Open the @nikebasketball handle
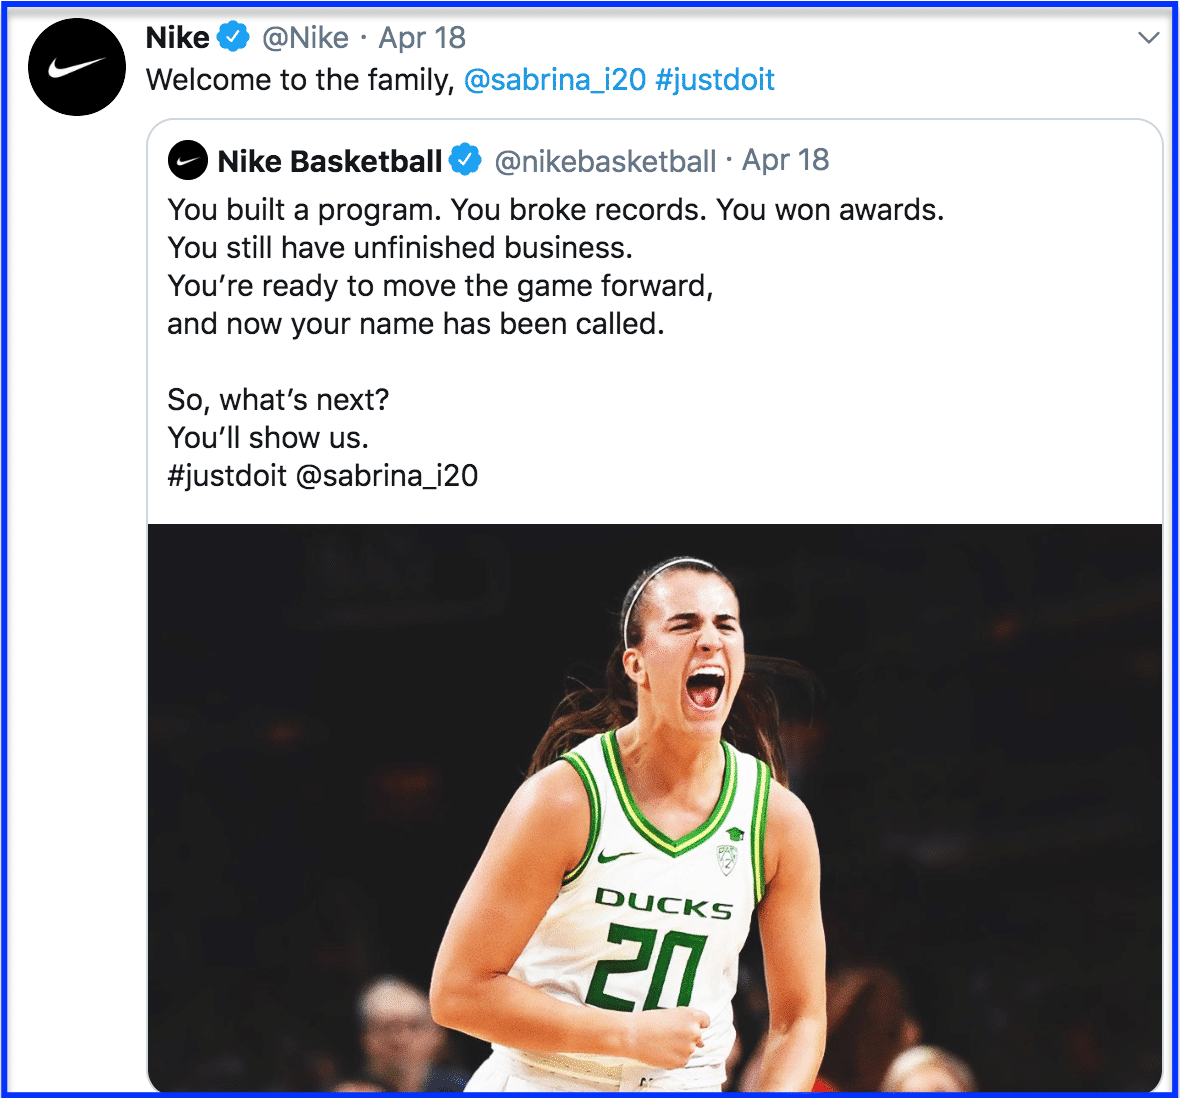This screenshot has width=1180, height=1098. (x=605, y=161)
